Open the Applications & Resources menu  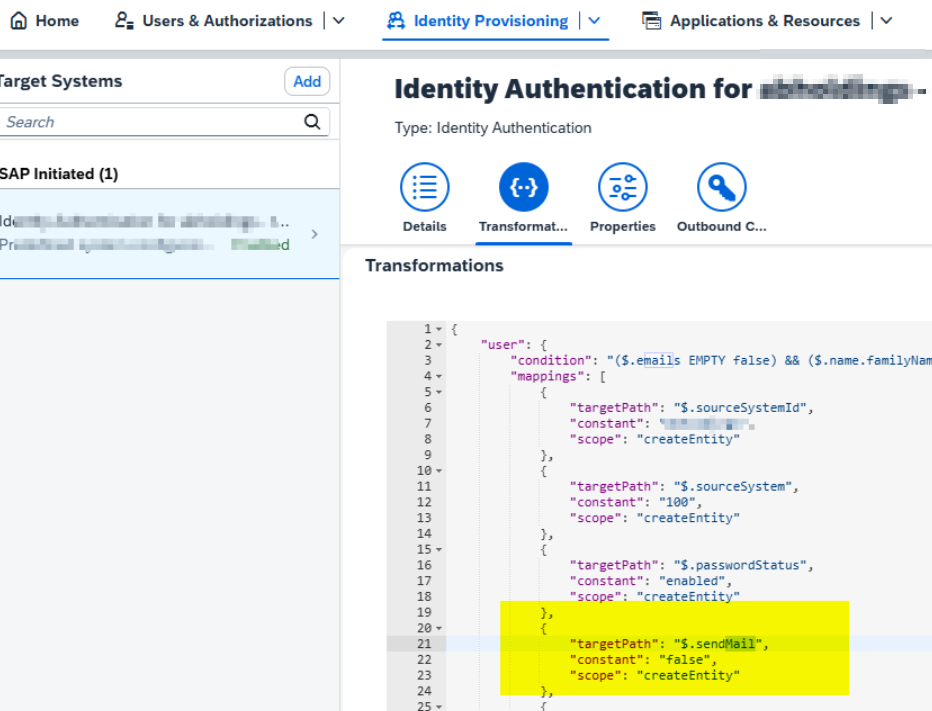765,21
